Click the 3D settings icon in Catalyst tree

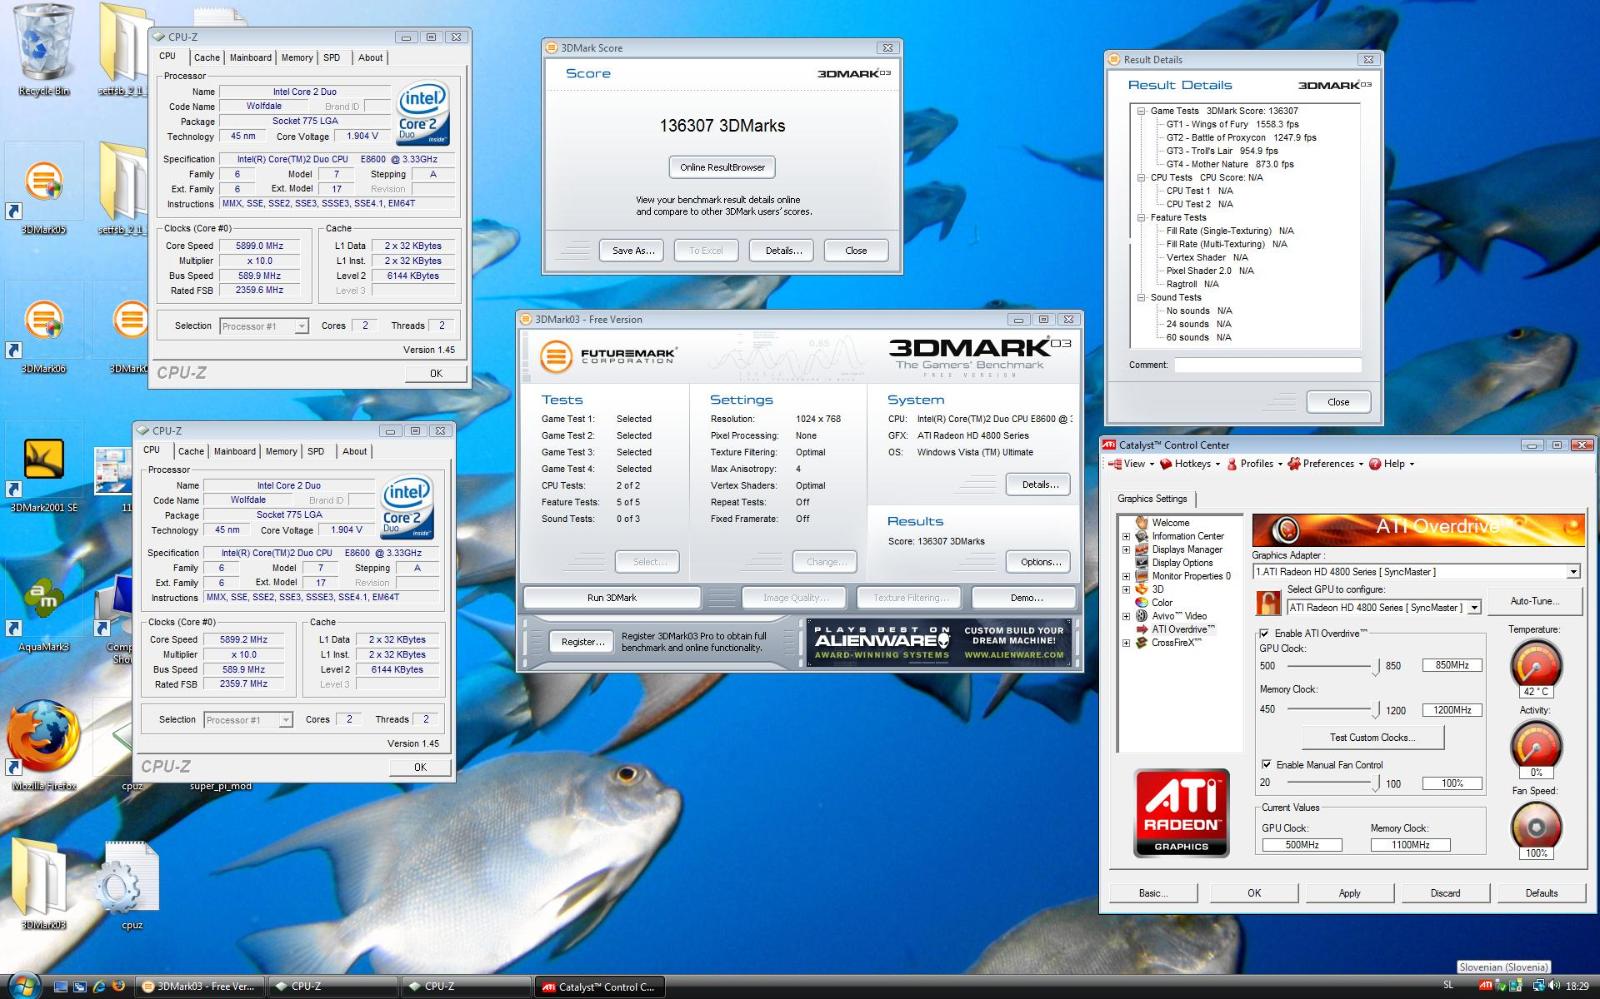point(1141,589)
